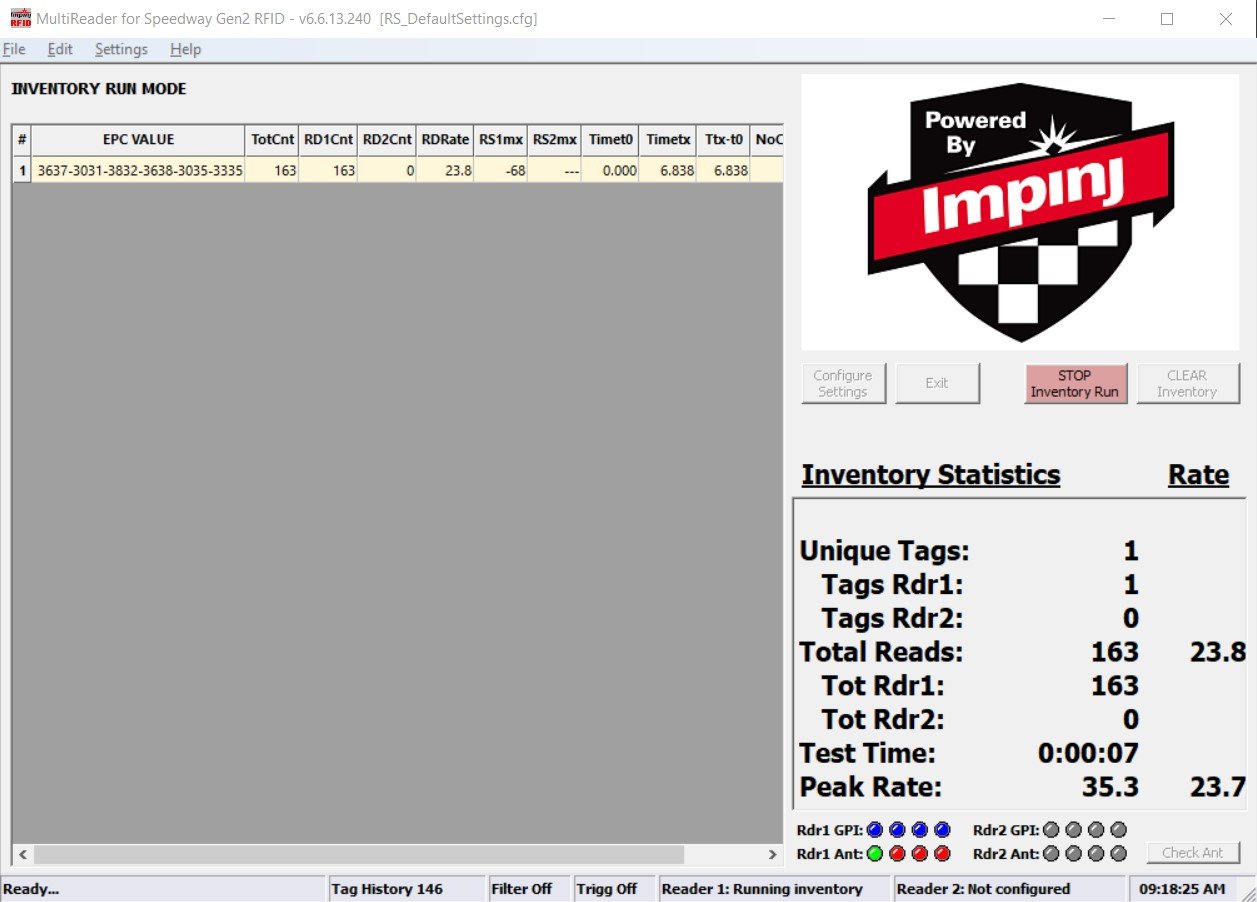Viewport: 1257px width, 902px height.
Task: Click the last red Rdr1 Ant indicator
Action: coord(941,854)
